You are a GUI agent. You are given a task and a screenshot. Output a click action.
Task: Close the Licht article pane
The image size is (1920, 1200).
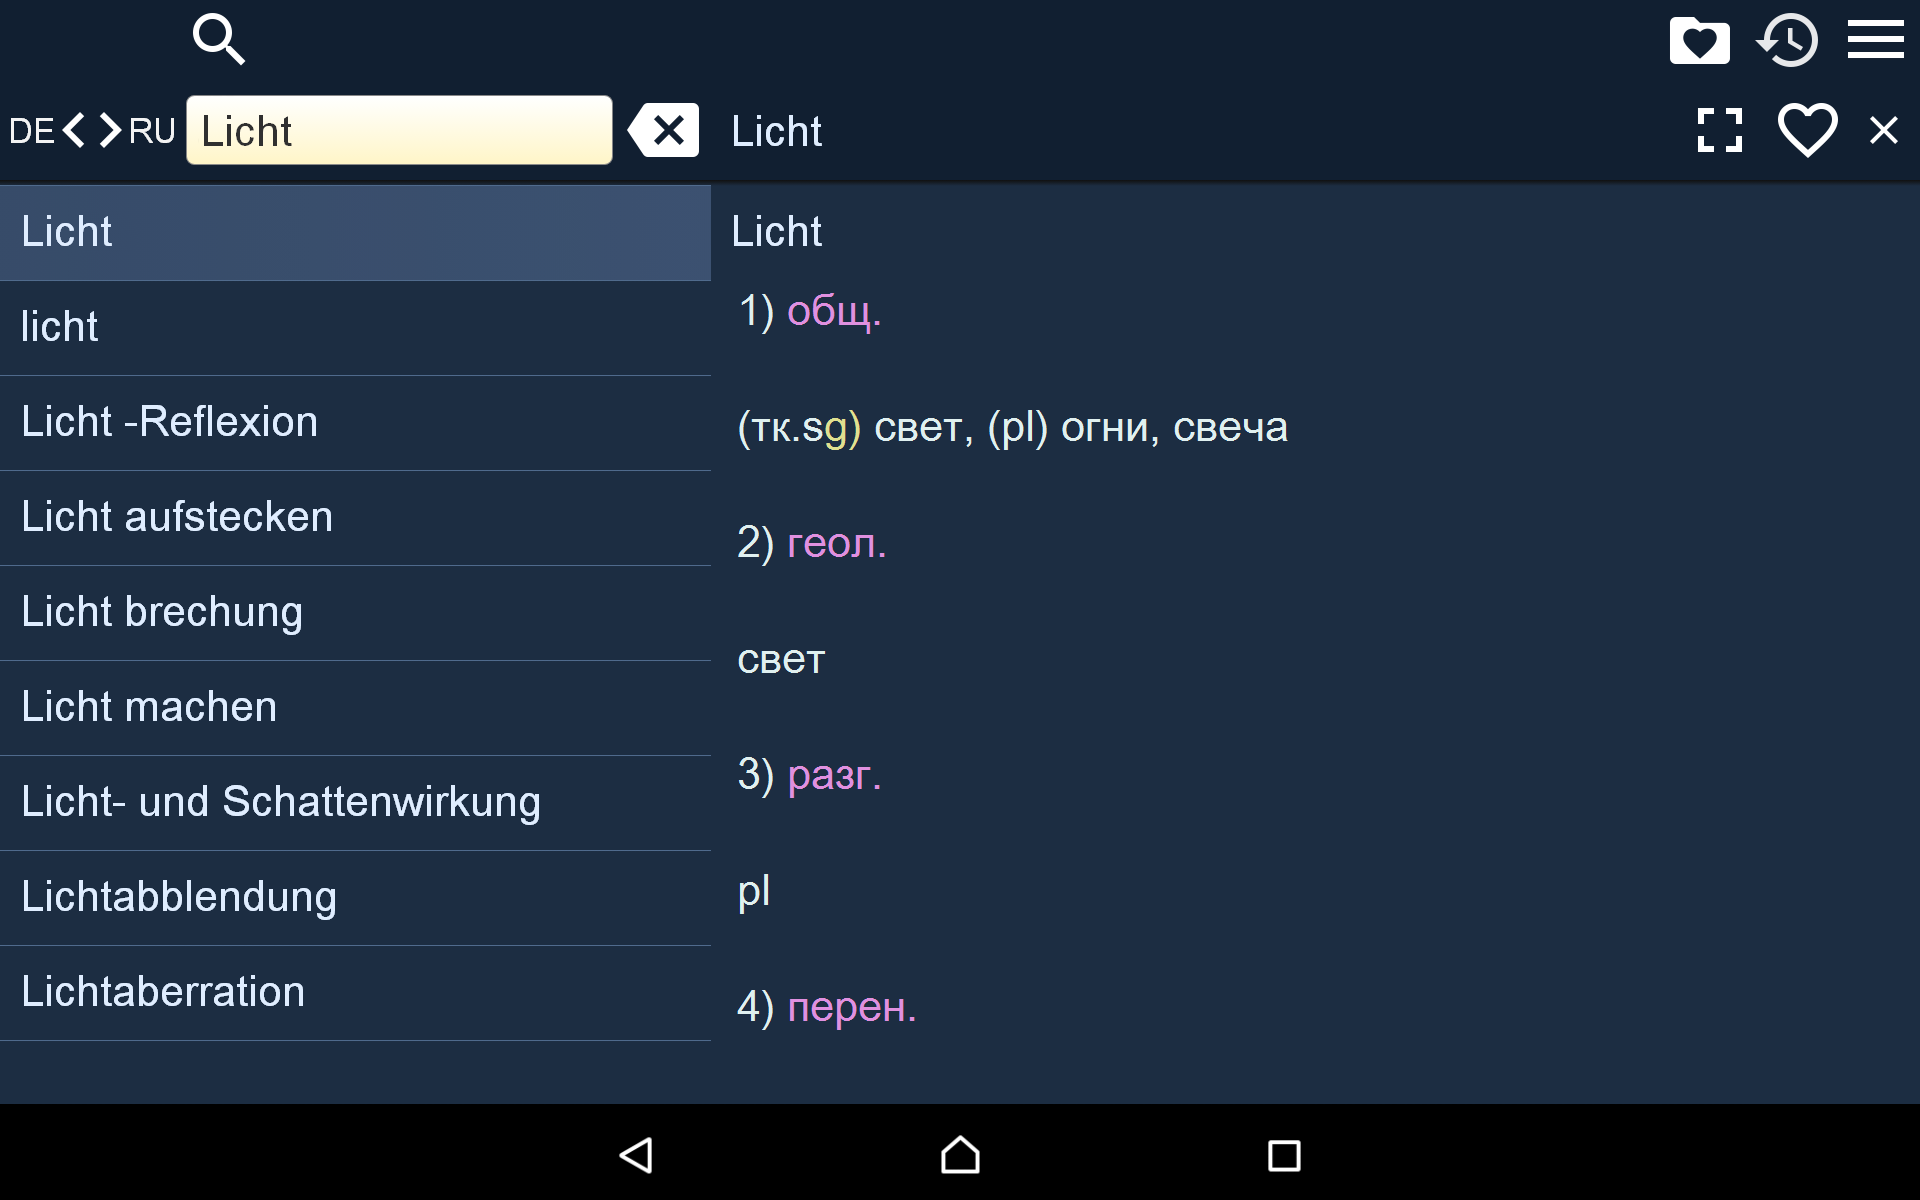[x=1884, y=130]
